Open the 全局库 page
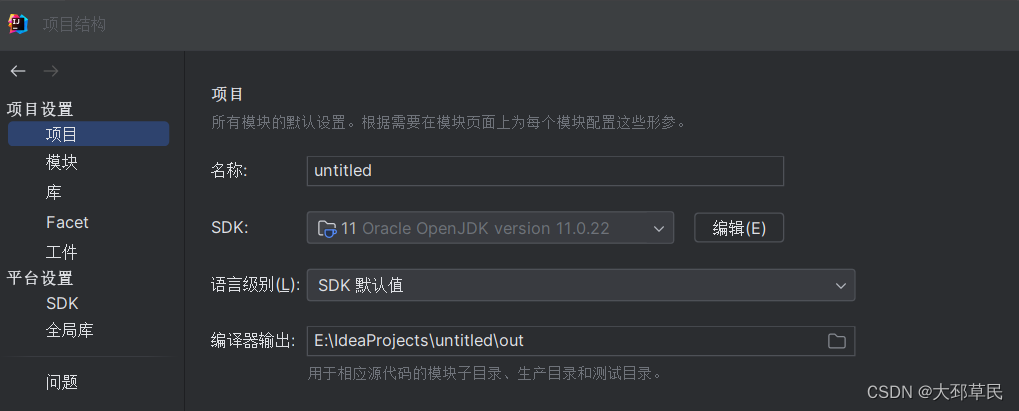The width and height of the screenshot is (1019, 411). [x=70, y=330]
